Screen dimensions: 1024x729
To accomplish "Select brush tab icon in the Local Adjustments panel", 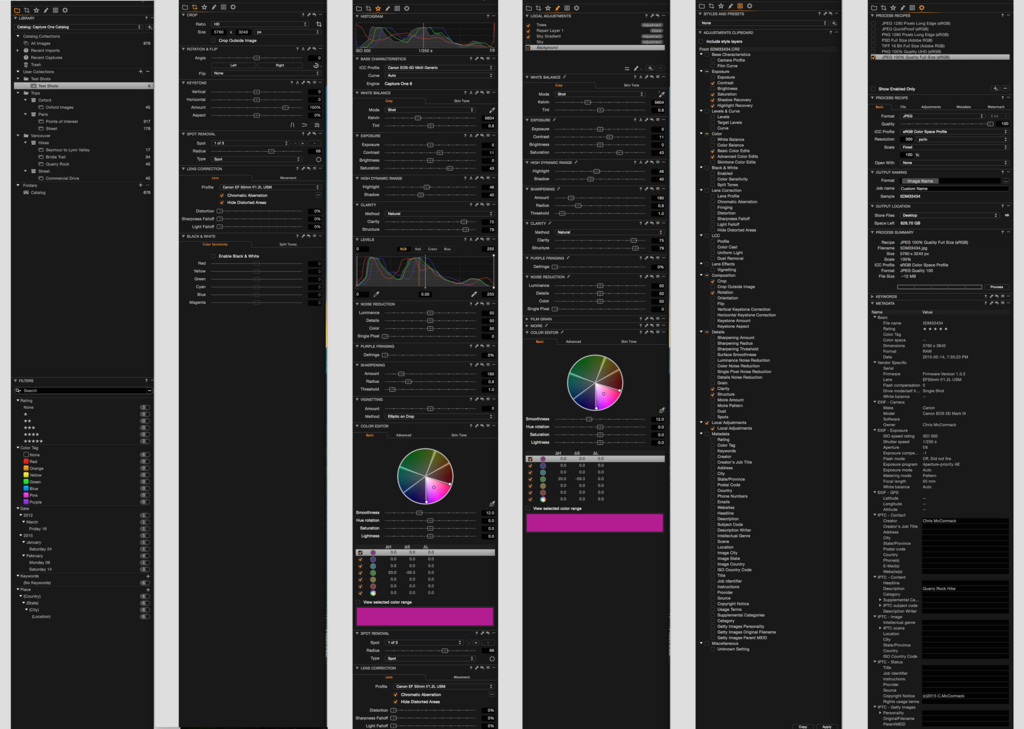I will tap(557, 8).
